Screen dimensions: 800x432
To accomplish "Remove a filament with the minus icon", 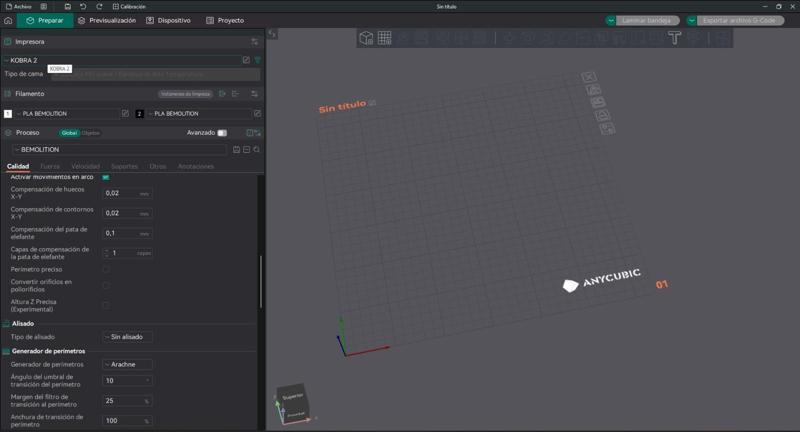I will tap(235, 94).
